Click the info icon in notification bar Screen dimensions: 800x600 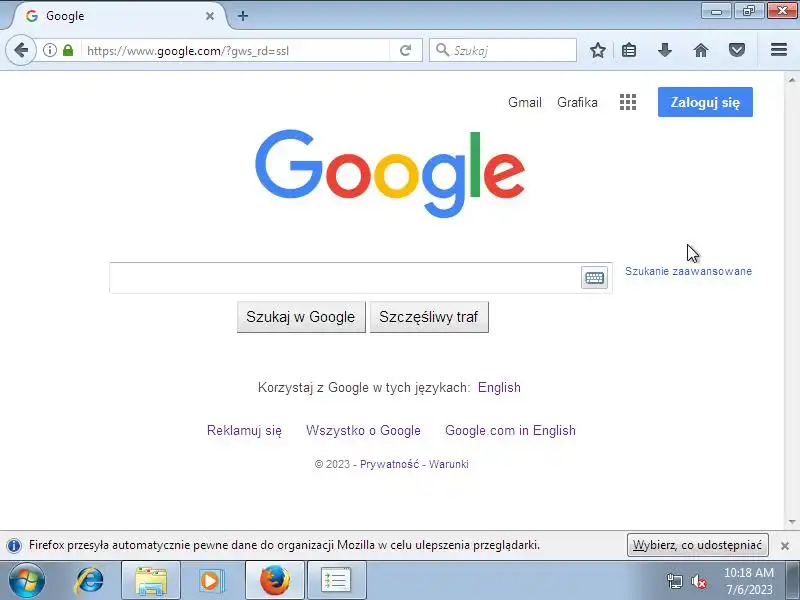[x=14, y=545]
